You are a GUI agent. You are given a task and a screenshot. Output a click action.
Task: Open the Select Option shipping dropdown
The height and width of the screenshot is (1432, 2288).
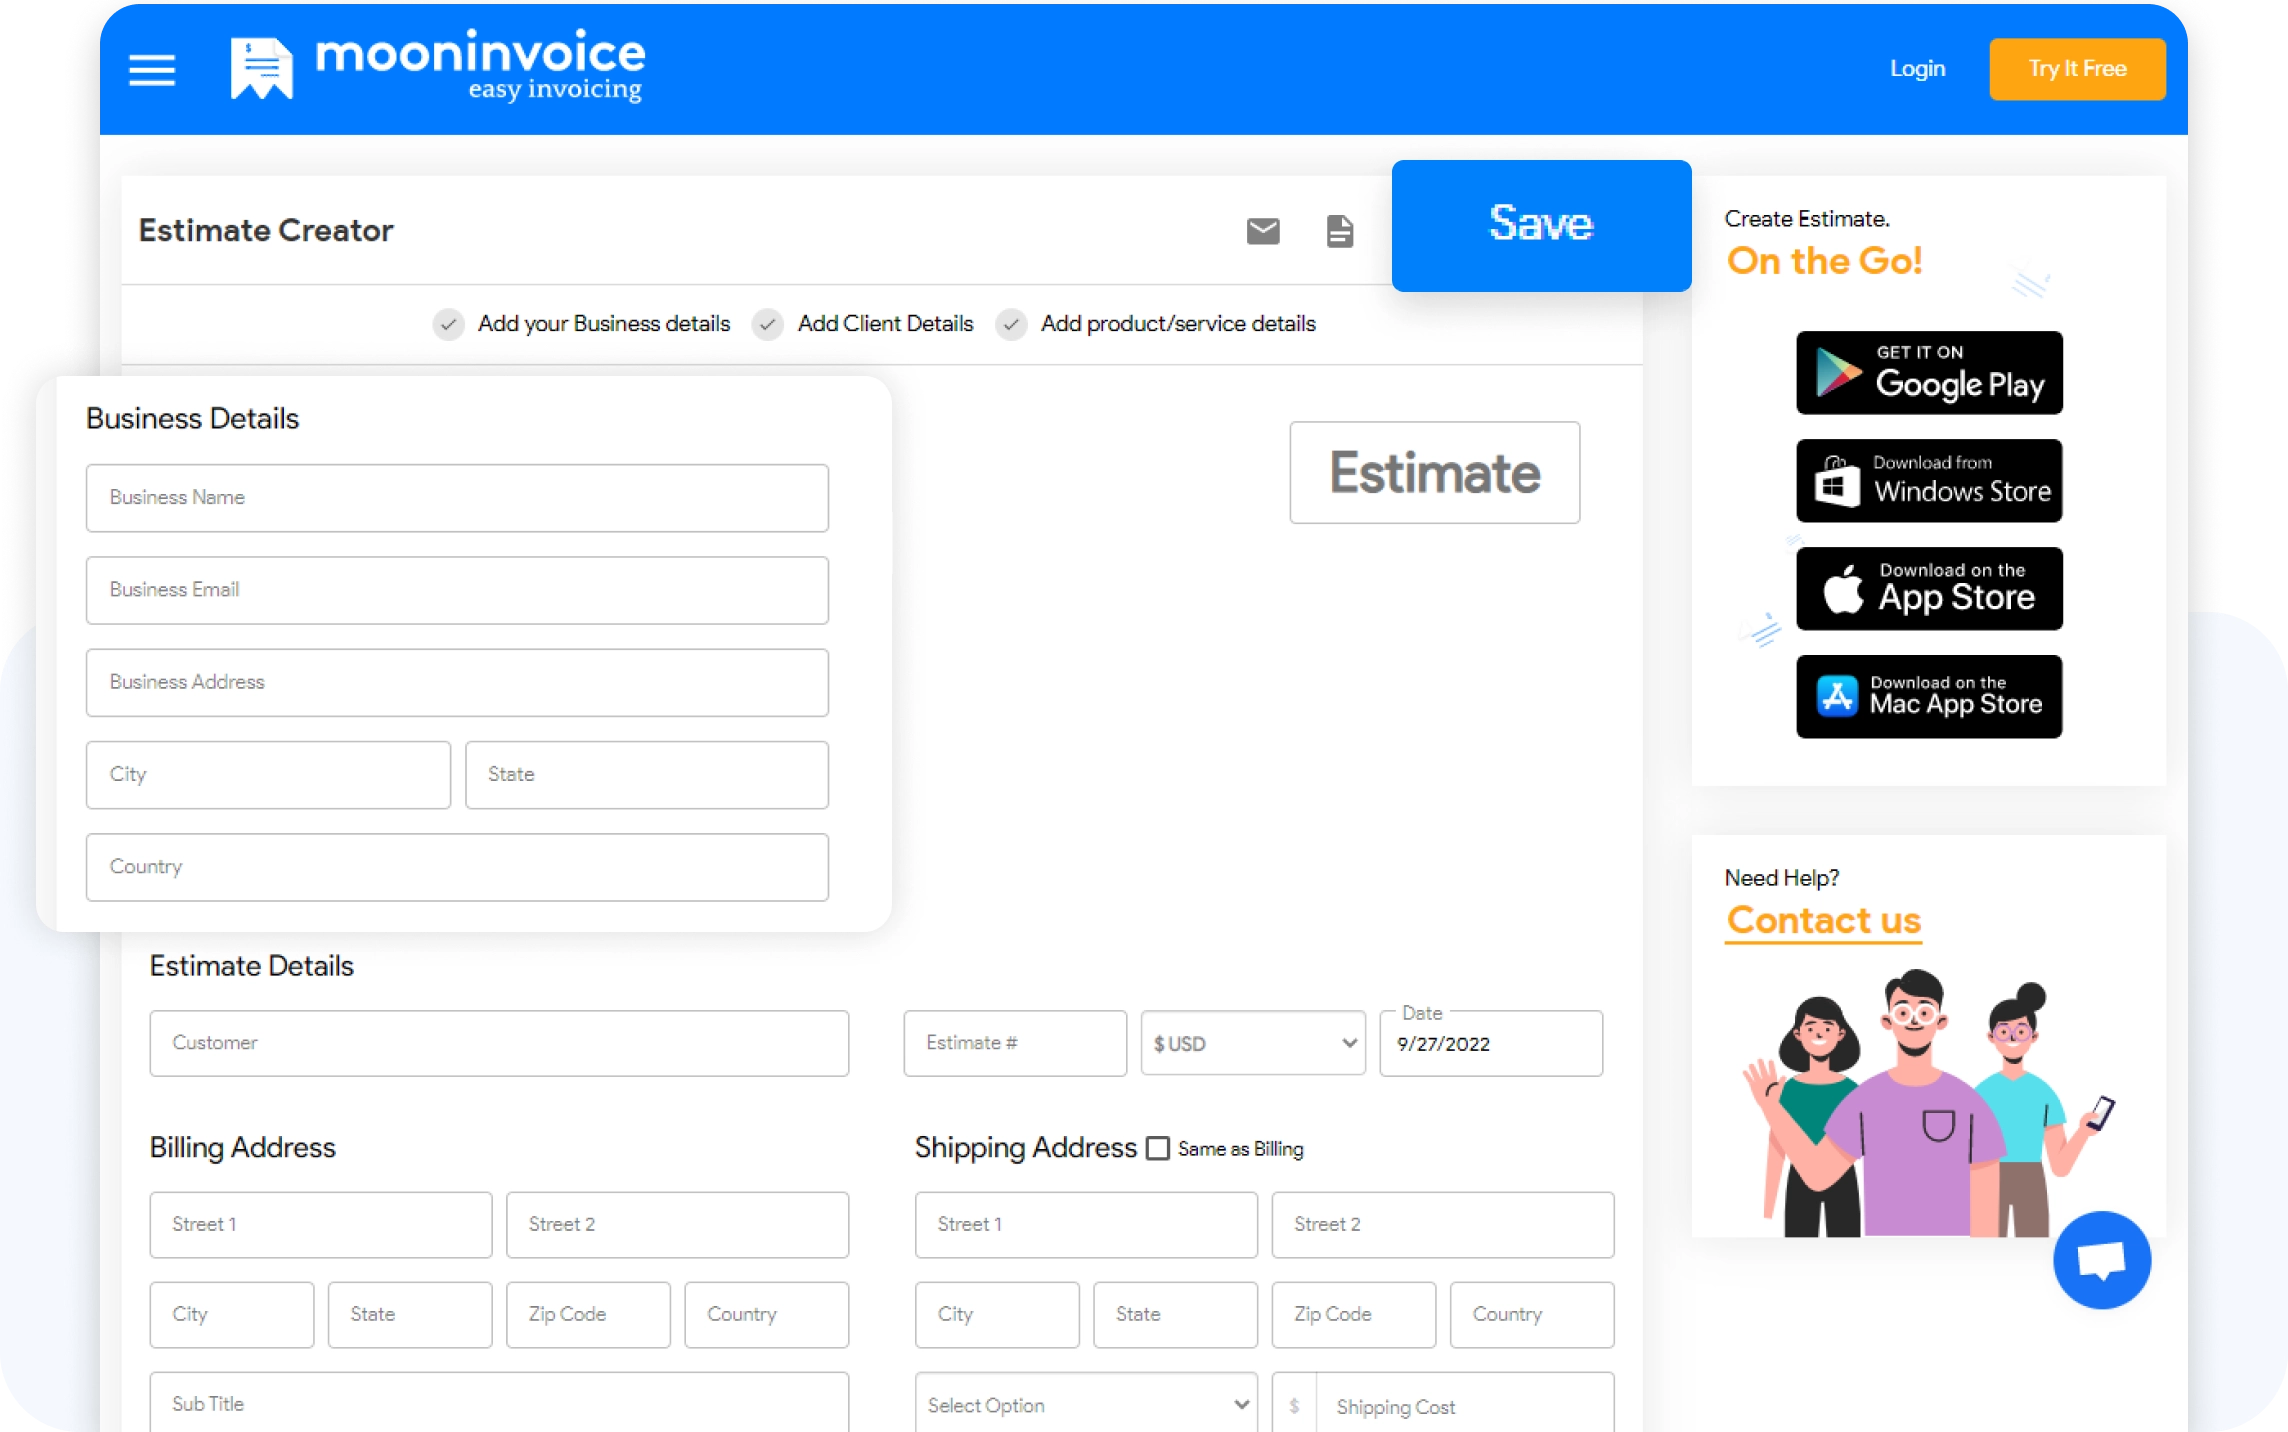pos(1086,1405)
